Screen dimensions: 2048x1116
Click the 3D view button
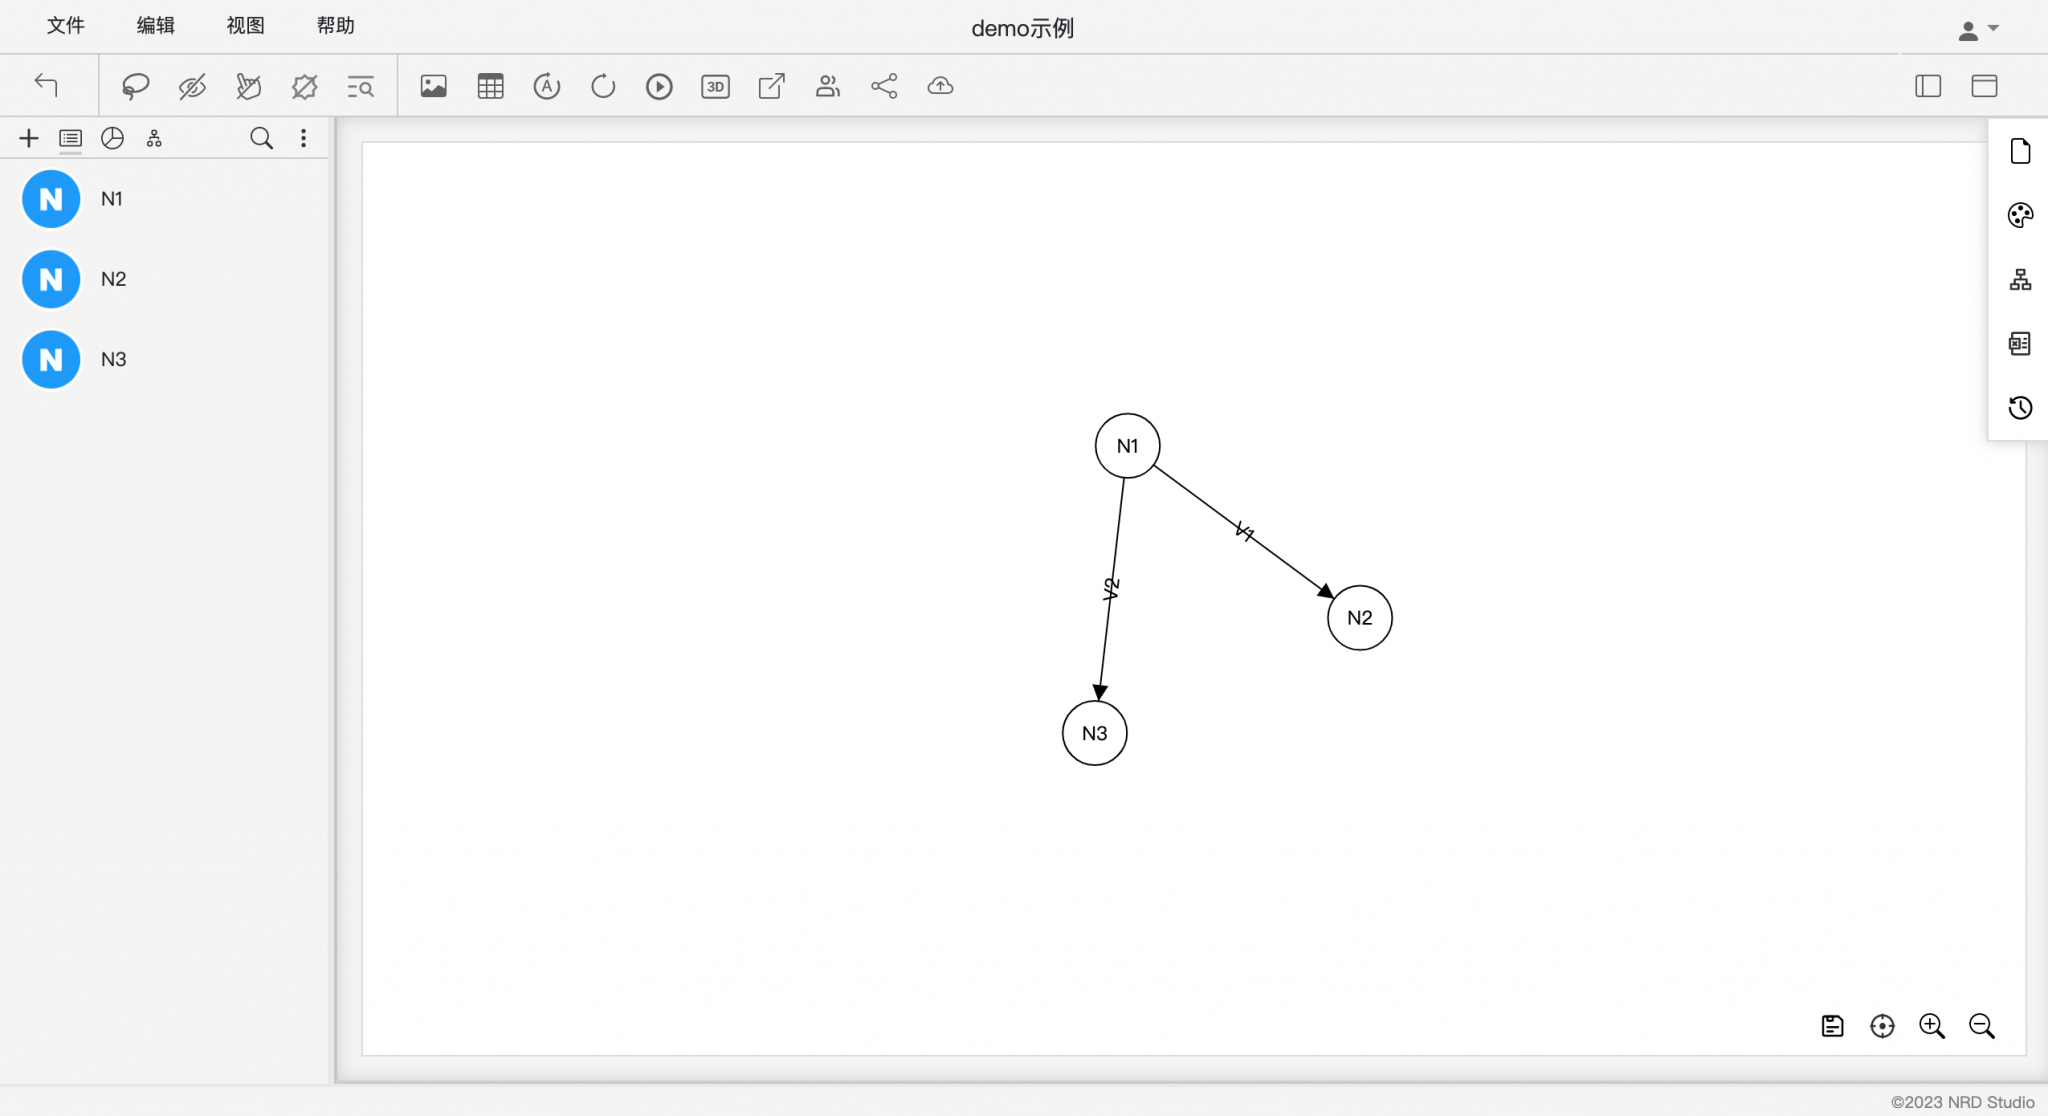tap(715, 86)
